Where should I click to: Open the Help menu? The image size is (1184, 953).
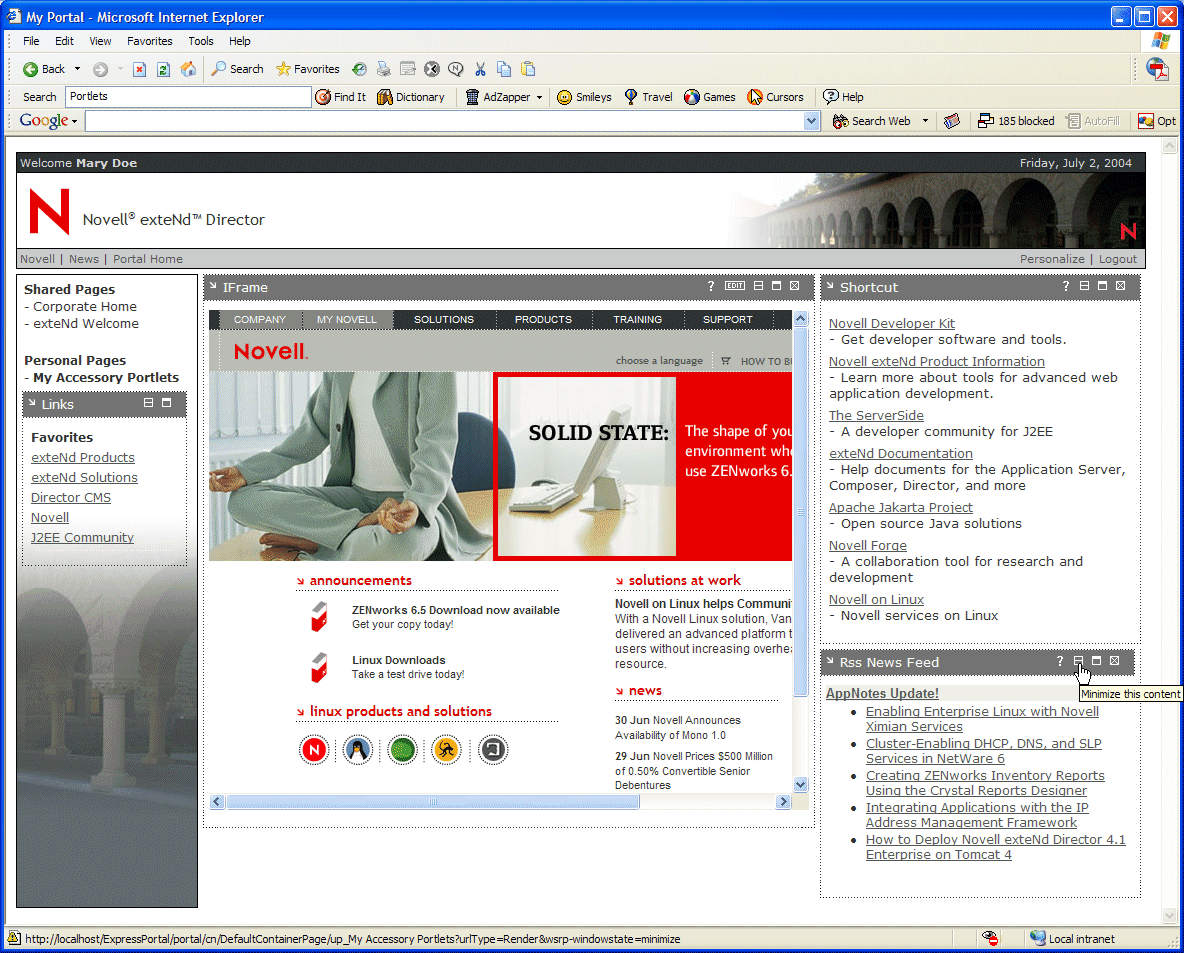pos(239,41)
